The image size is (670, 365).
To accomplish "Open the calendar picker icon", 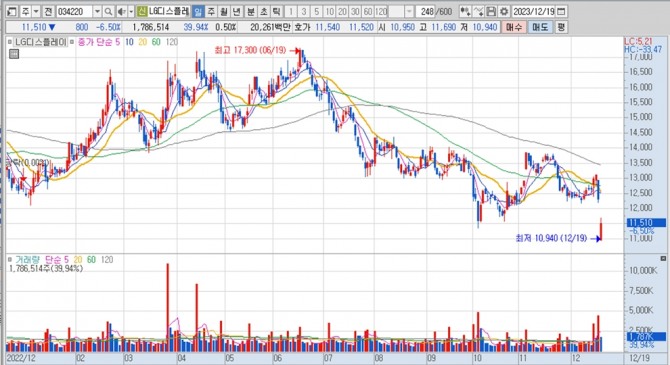I will point(561,12).
